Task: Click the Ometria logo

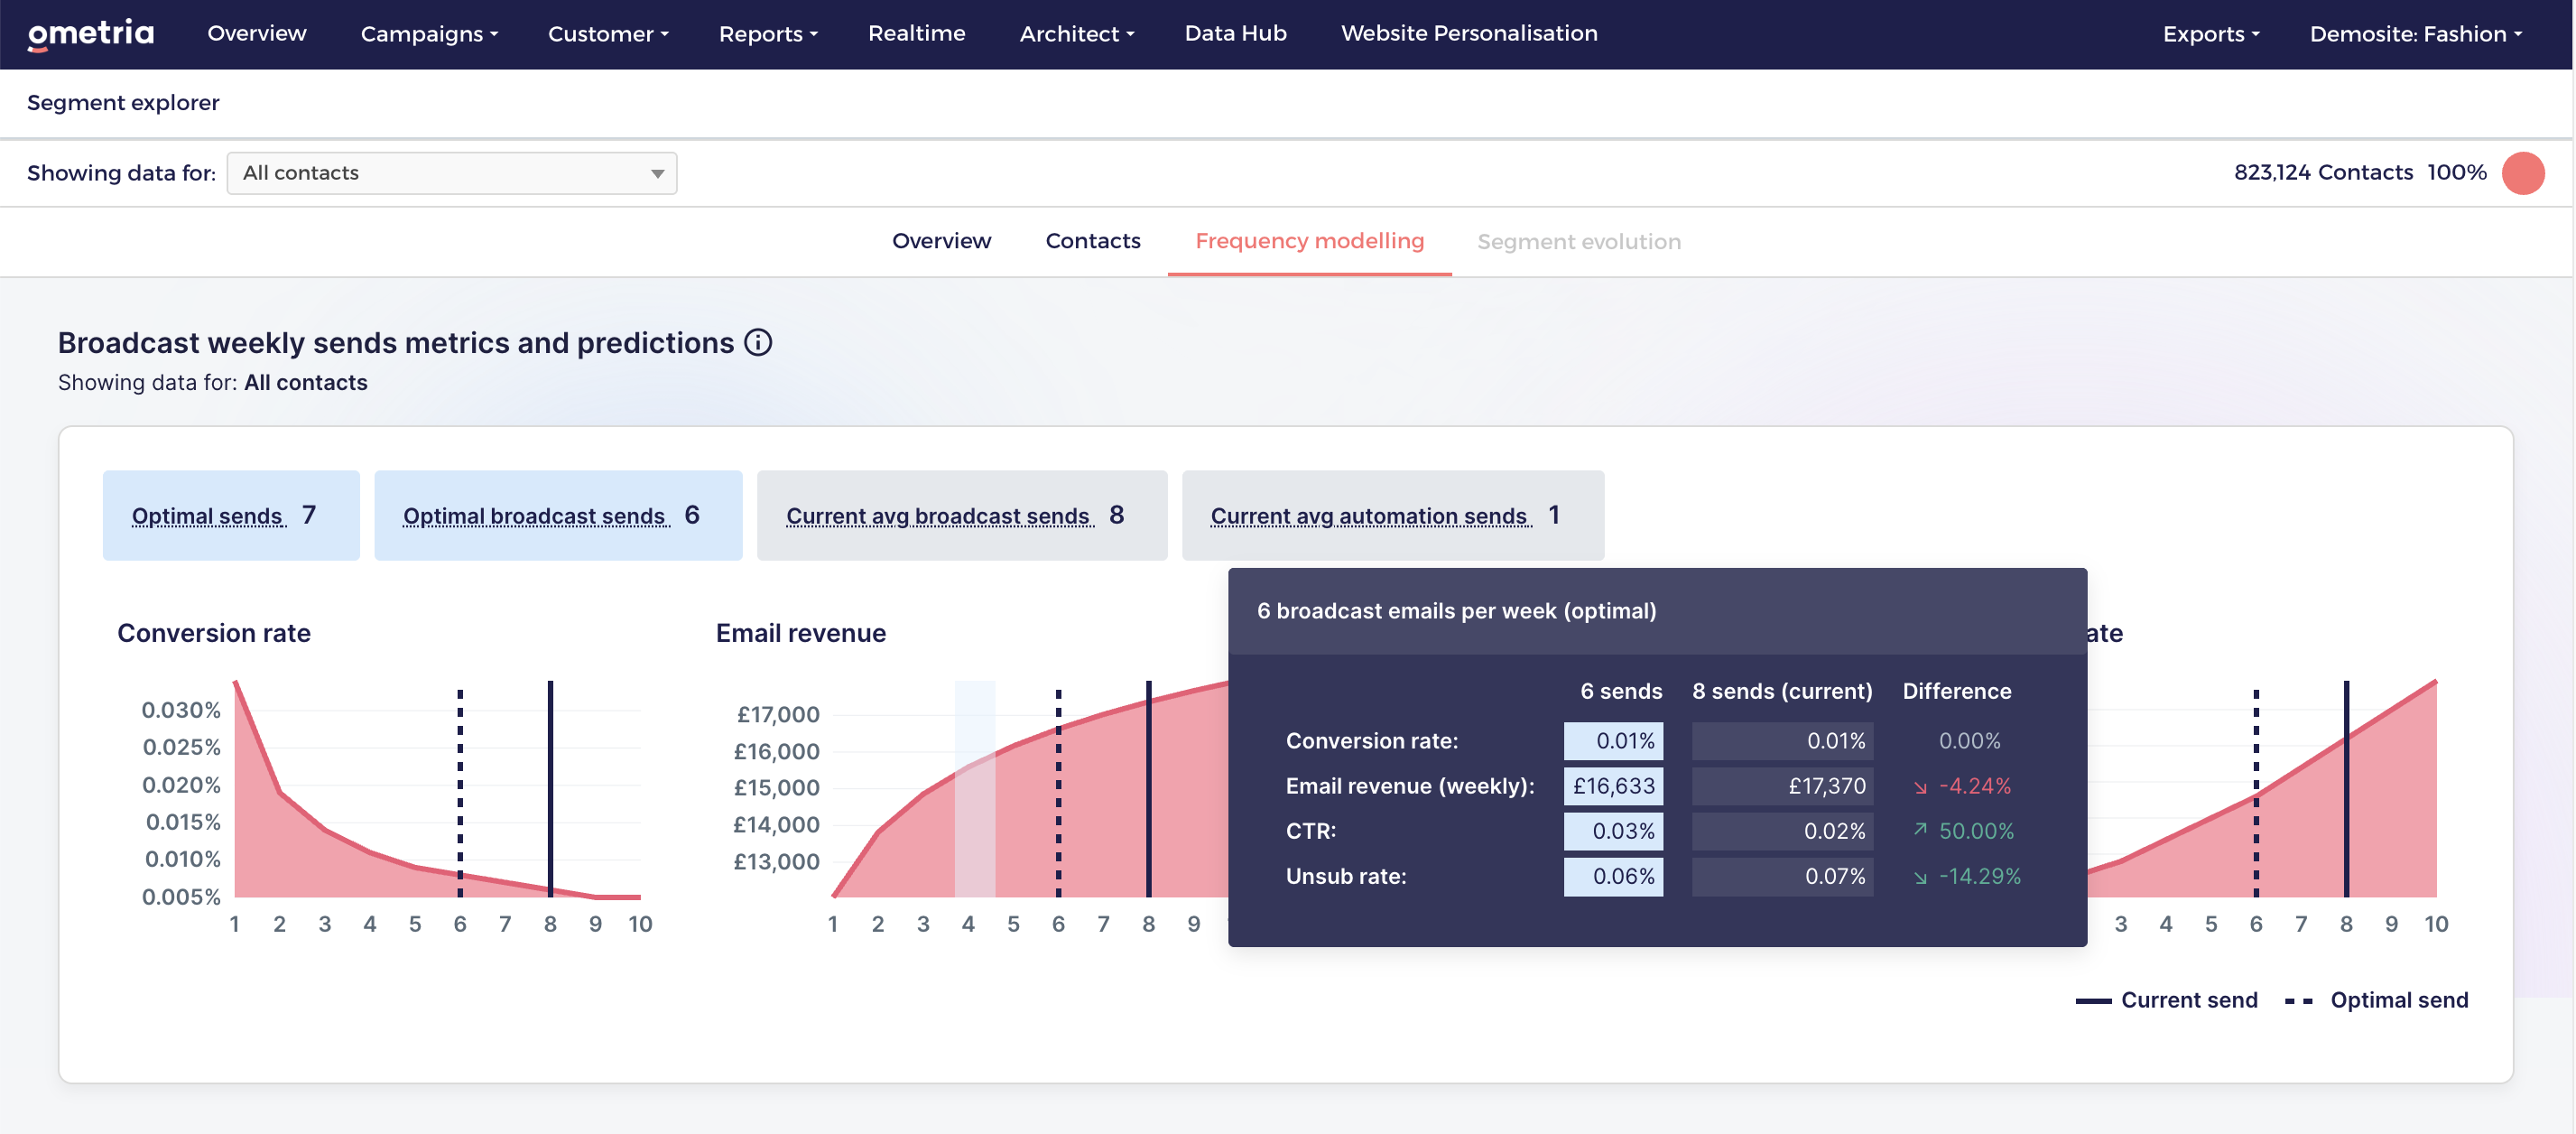Action: [x=91, y=33]
